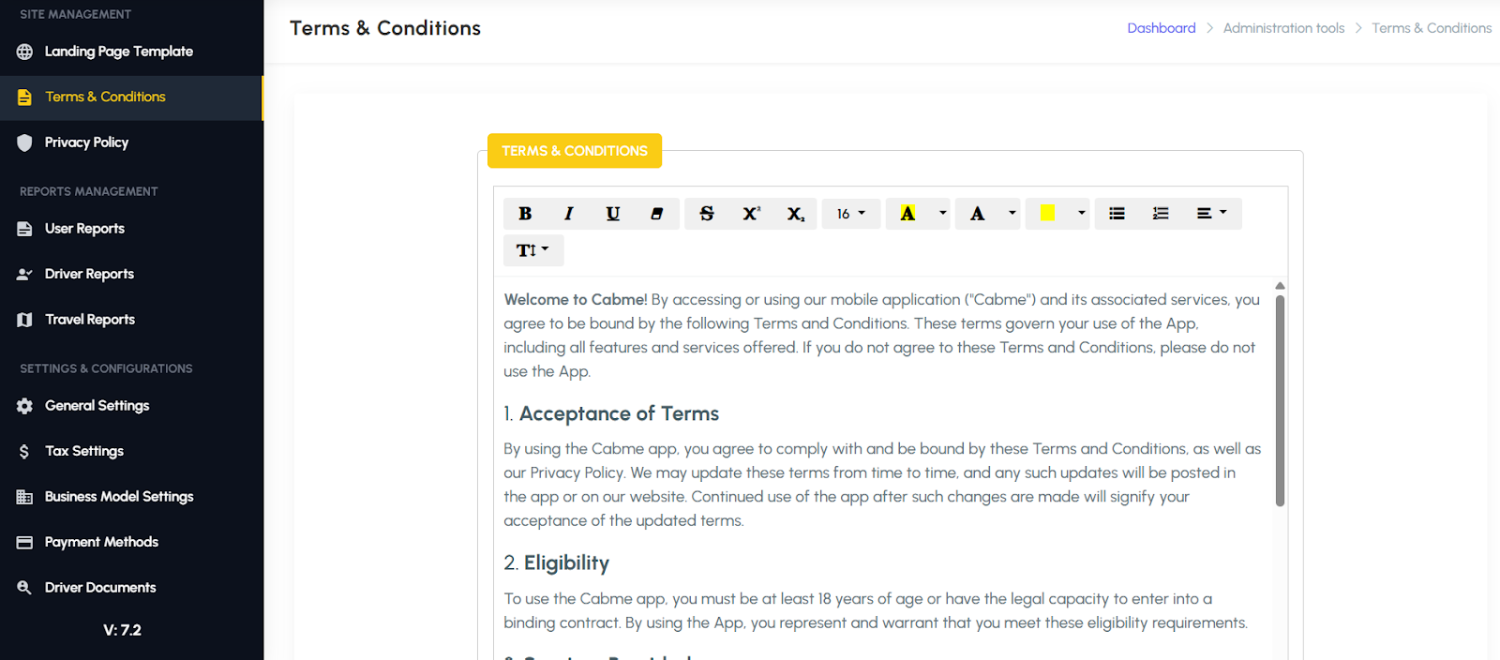Click the person icon beside Driver Reports
This screenshot has width=1500, height=660.
(25, 274)
